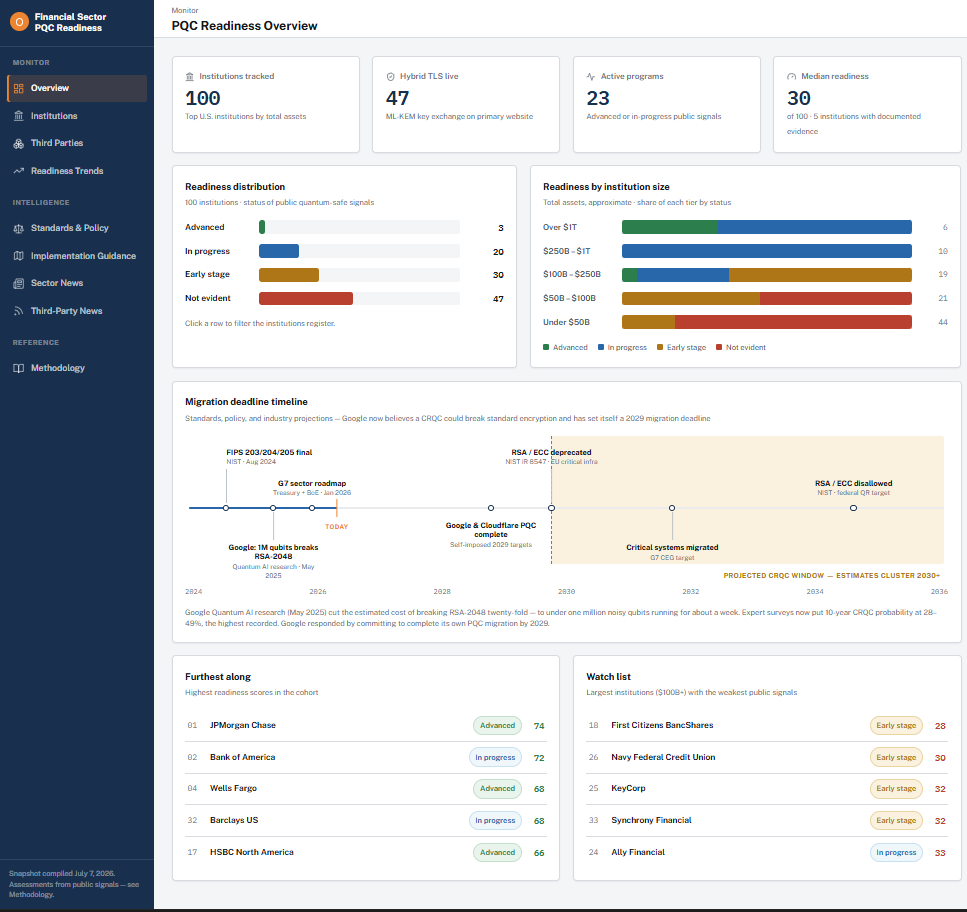967x912 pixels.
Task: Open the JPMorgan Chase row
Action: tap(366, 726)
